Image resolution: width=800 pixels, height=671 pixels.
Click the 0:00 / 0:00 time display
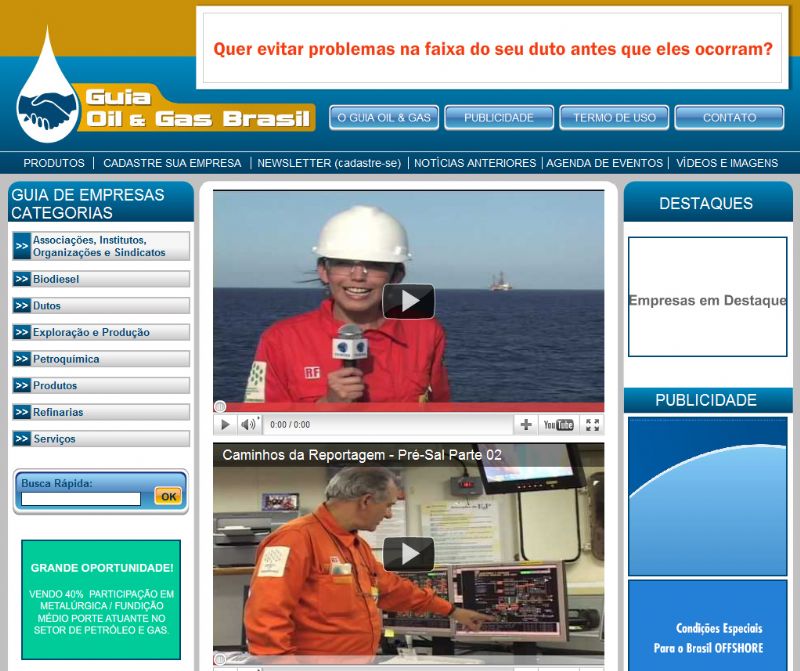[290, 425]
